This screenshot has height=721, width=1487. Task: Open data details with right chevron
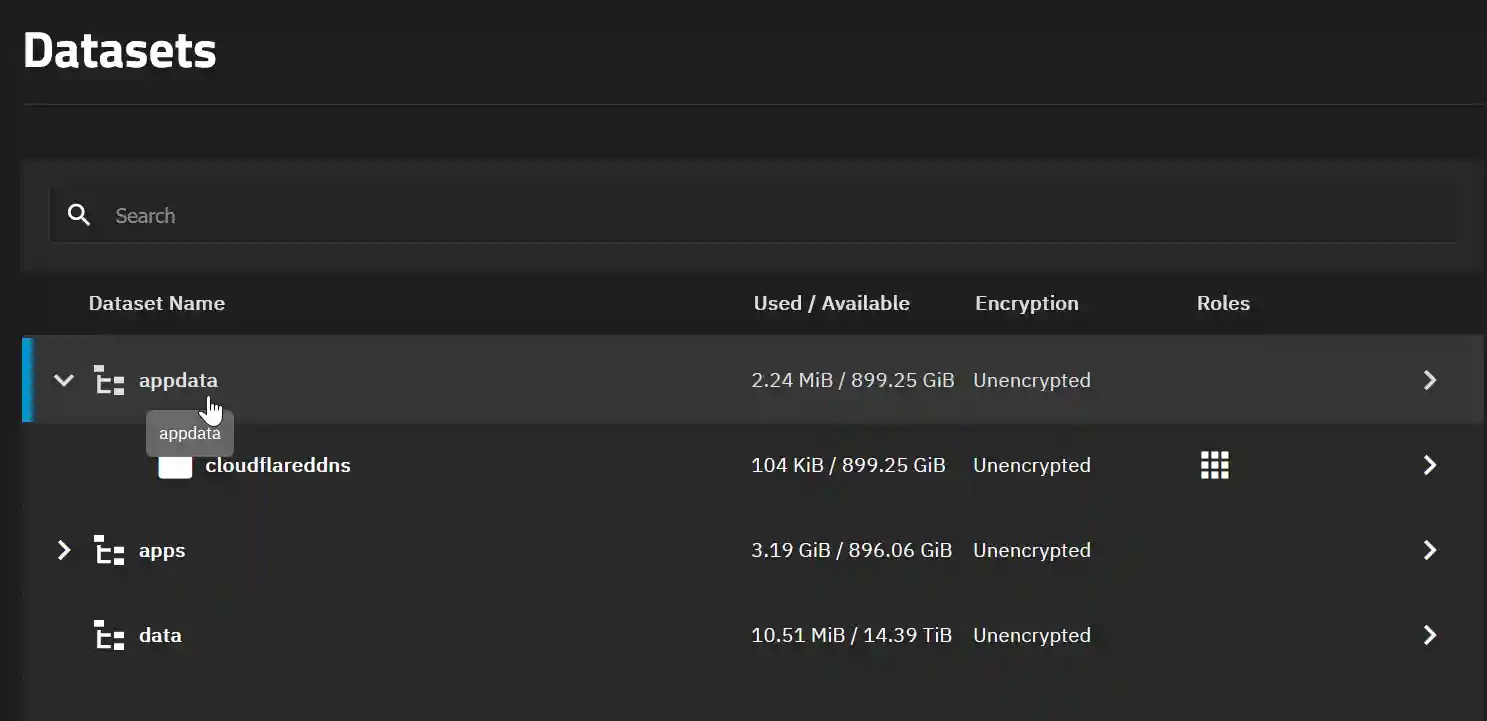(x=1430, y=635)
